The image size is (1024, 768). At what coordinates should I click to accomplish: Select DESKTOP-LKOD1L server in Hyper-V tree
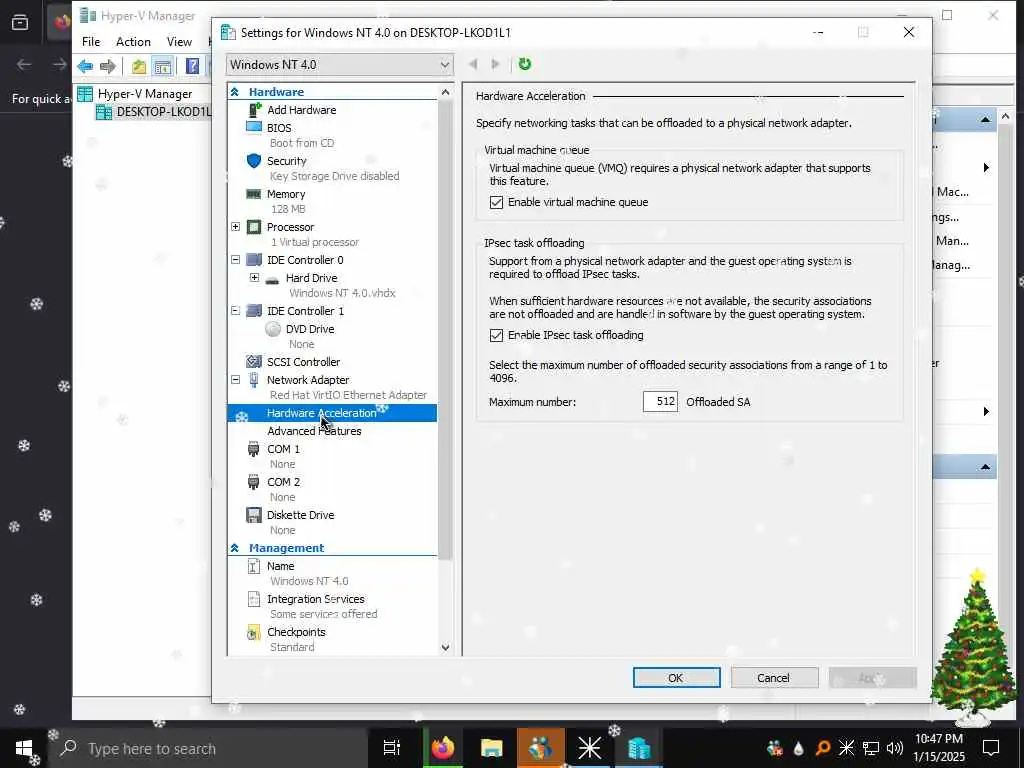click(163, 112)
